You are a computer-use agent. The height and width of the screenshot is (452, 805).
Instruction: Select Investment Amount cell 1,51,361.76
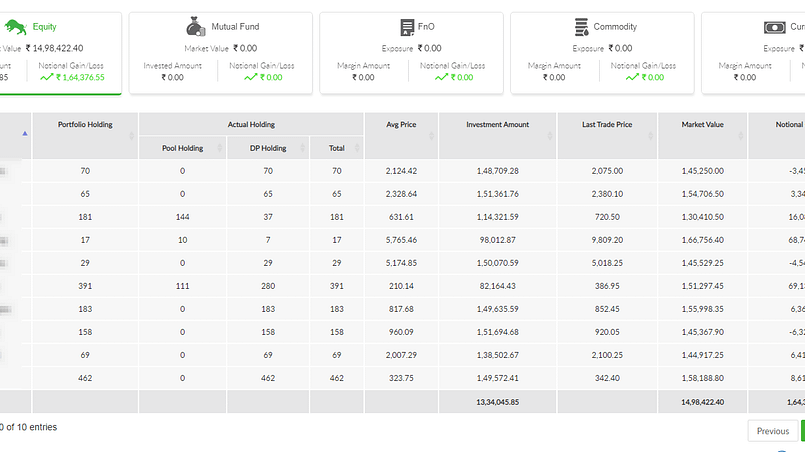(x=497, y=194)
